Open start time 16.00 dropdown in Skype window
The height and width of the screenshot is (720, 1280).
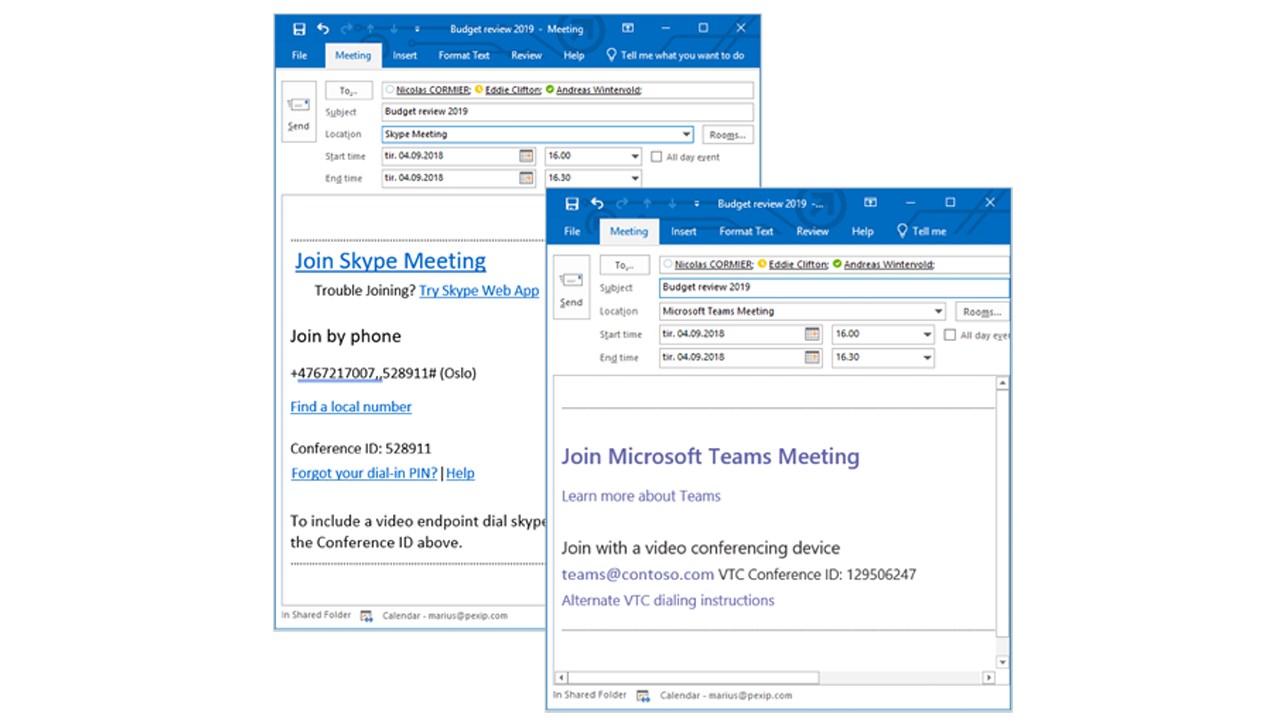click(x=635, y=157)
